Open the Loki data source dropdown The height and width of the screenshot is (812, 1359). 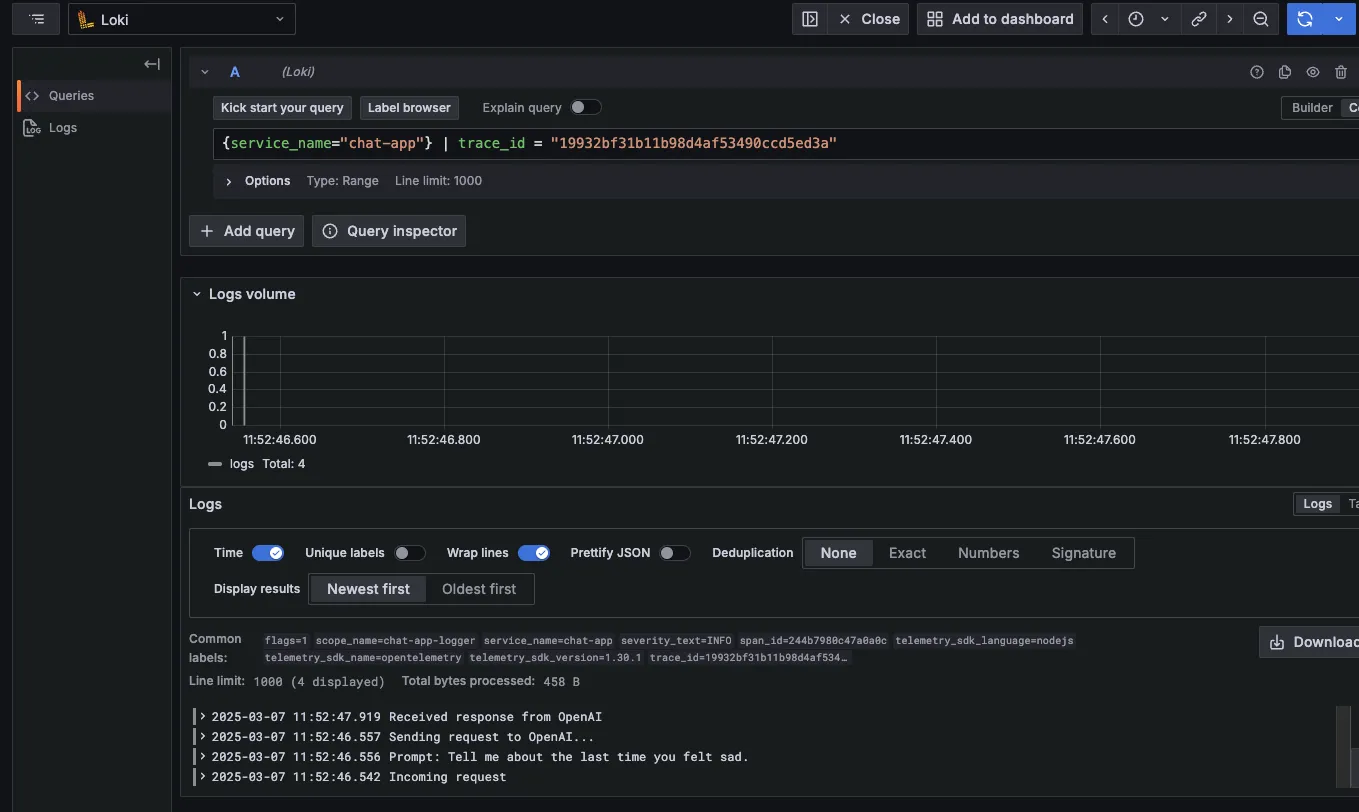click(180, 18)
